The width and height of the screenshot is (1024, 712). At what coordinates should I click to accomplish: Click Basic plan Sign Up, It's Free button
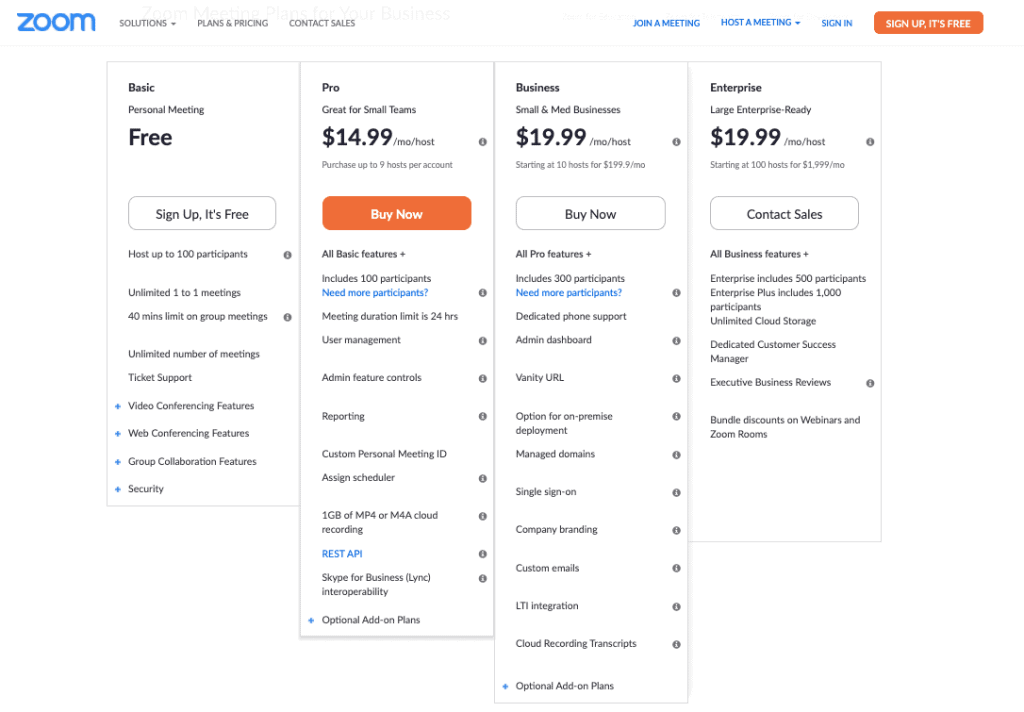[x=202, y=214]
